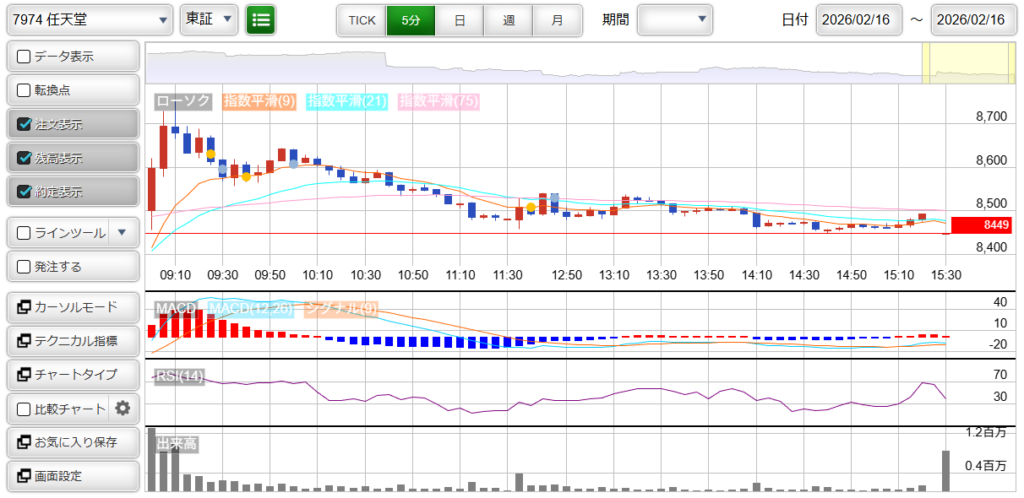Expand the 期間 period dropdown
The height and width of the screenshot is (498, 1024).
click(x=675, y=19)
